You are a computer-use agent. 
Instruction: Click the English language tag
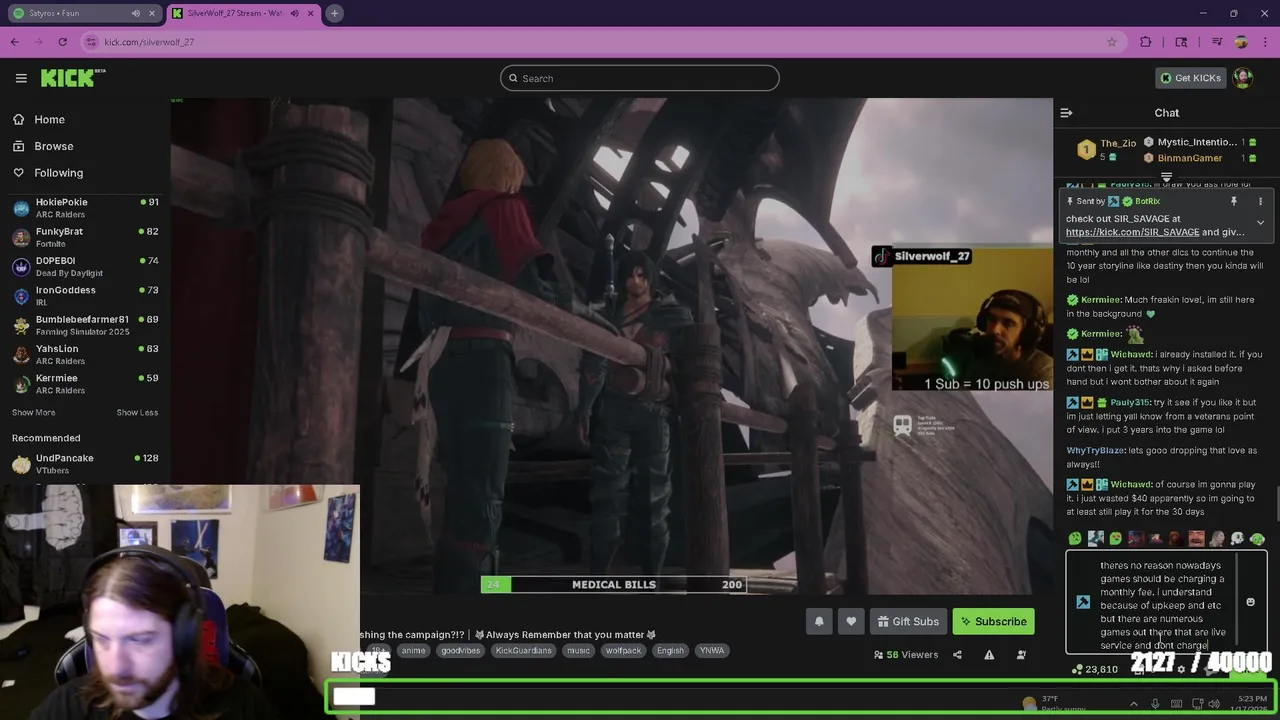click(x=670, y=650)
